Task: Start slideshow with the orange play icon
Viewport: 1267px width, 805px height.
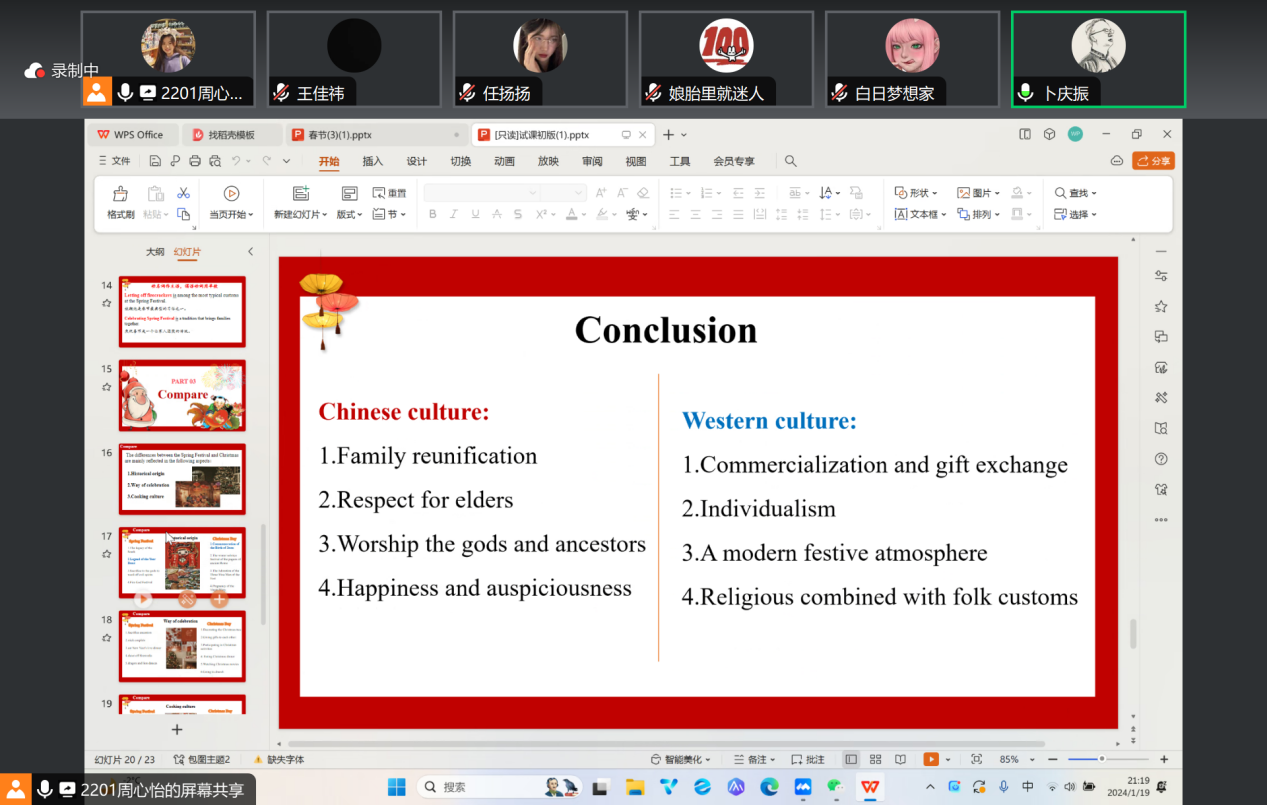Action: click(931, 759)
